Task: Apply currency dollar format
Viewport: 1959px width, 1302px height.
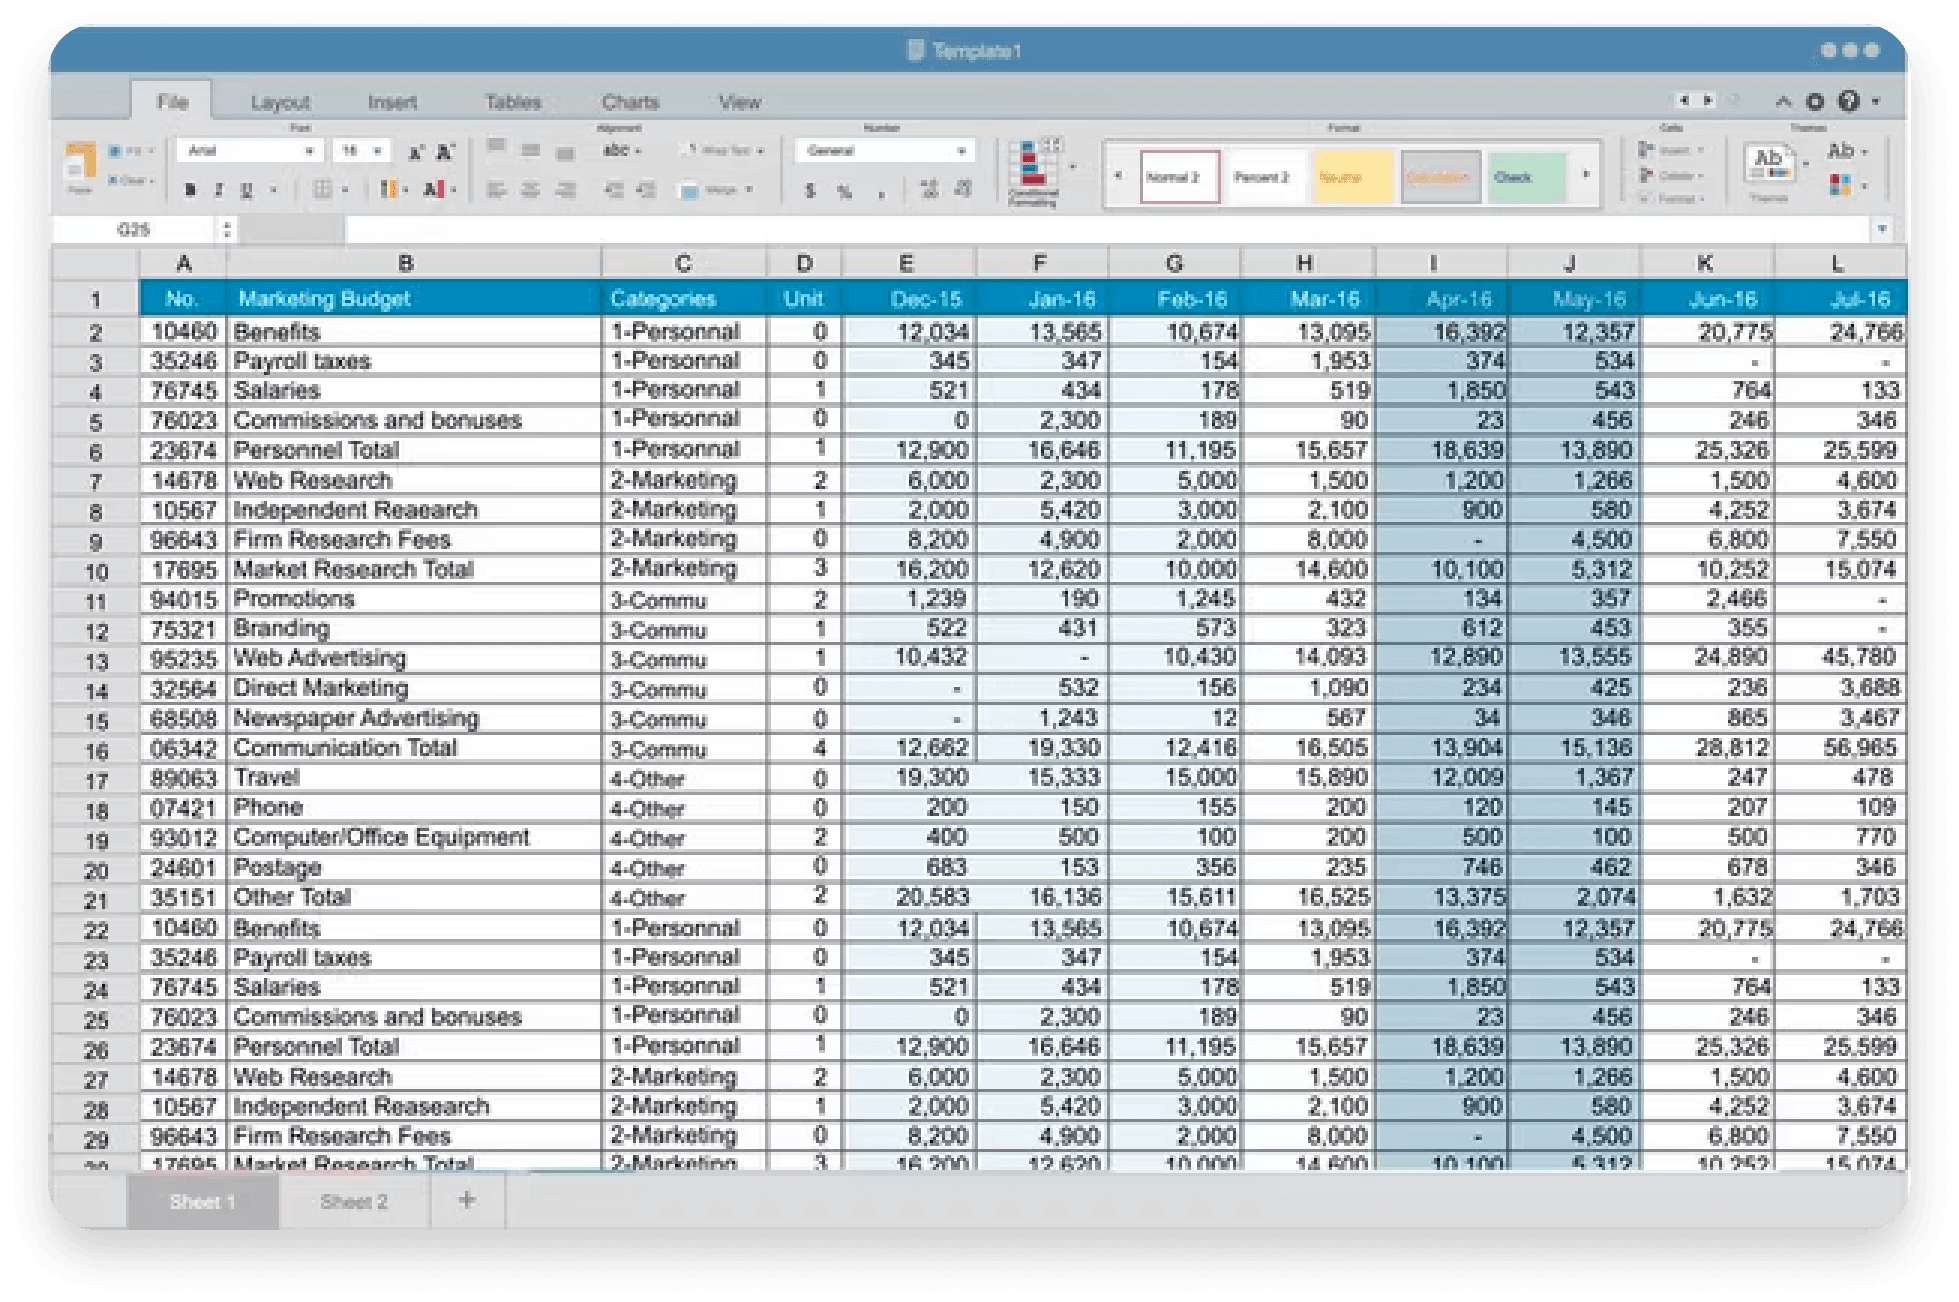Action: coord(810,191)
